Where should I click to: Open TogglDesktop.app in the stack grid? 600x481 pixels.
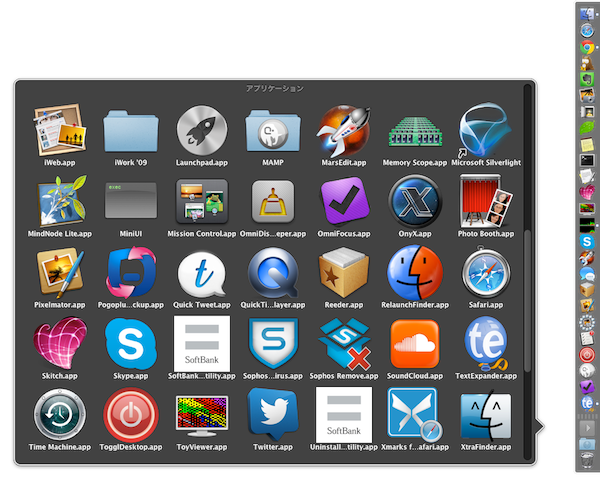coord(131,415)
